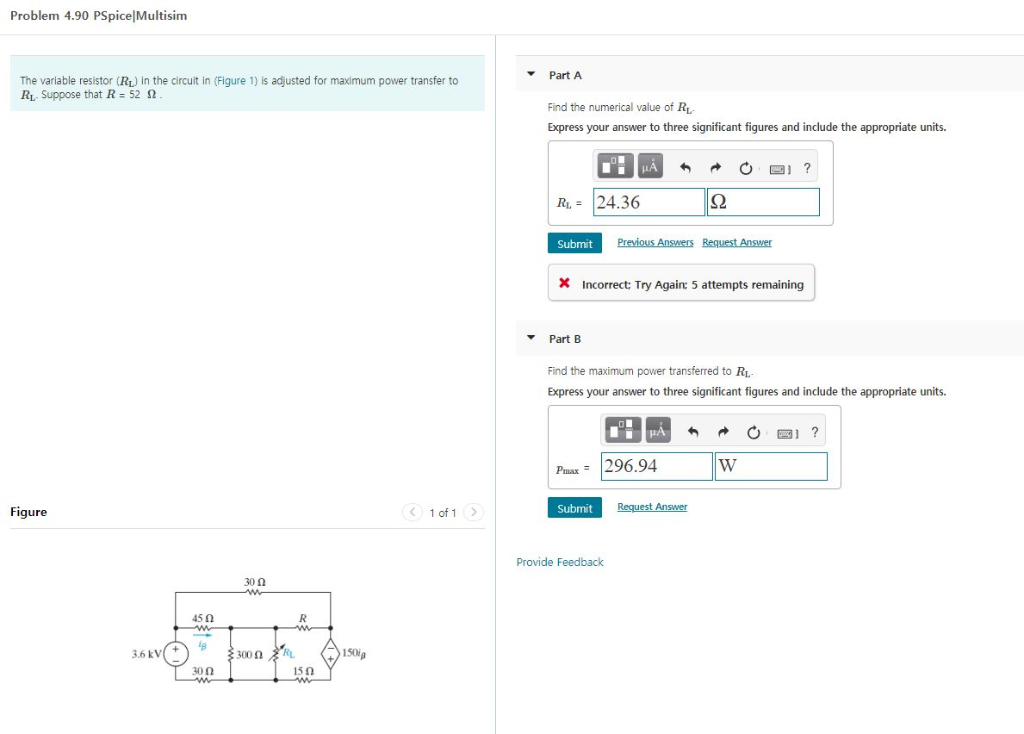The width and height of the screenshot is (1024, 734).
Task: Open Provide Feedback
Action: 559,562
